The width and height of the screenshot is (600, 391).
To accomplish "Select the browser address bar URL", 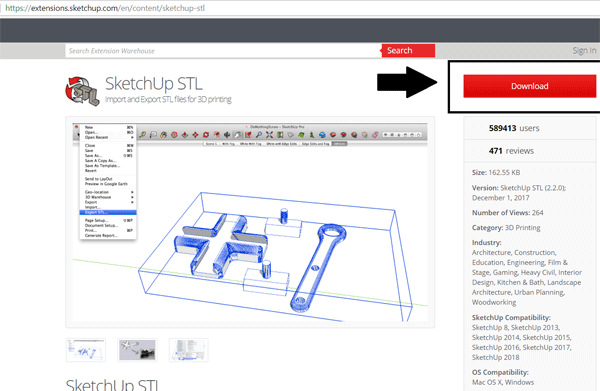I will click(105, 8).
